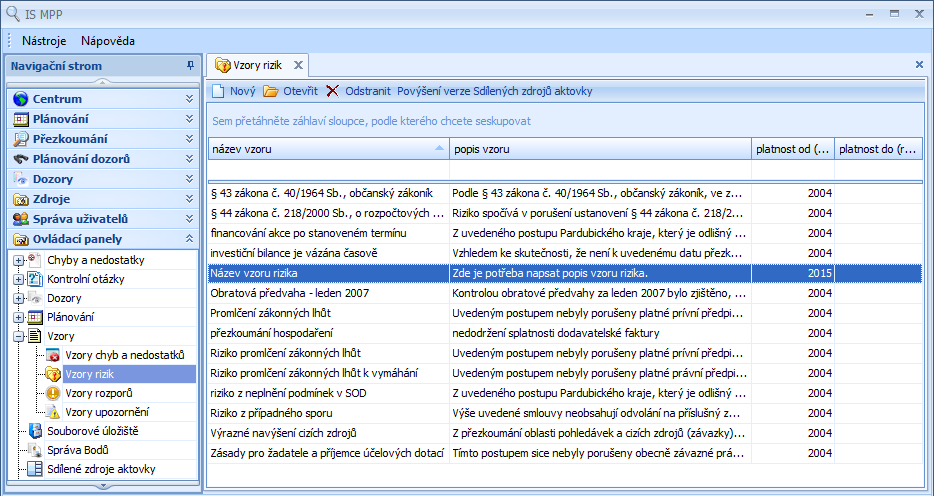934x496 pixels.
Task: Click the Správa Bodů icon
Action: 36,450
